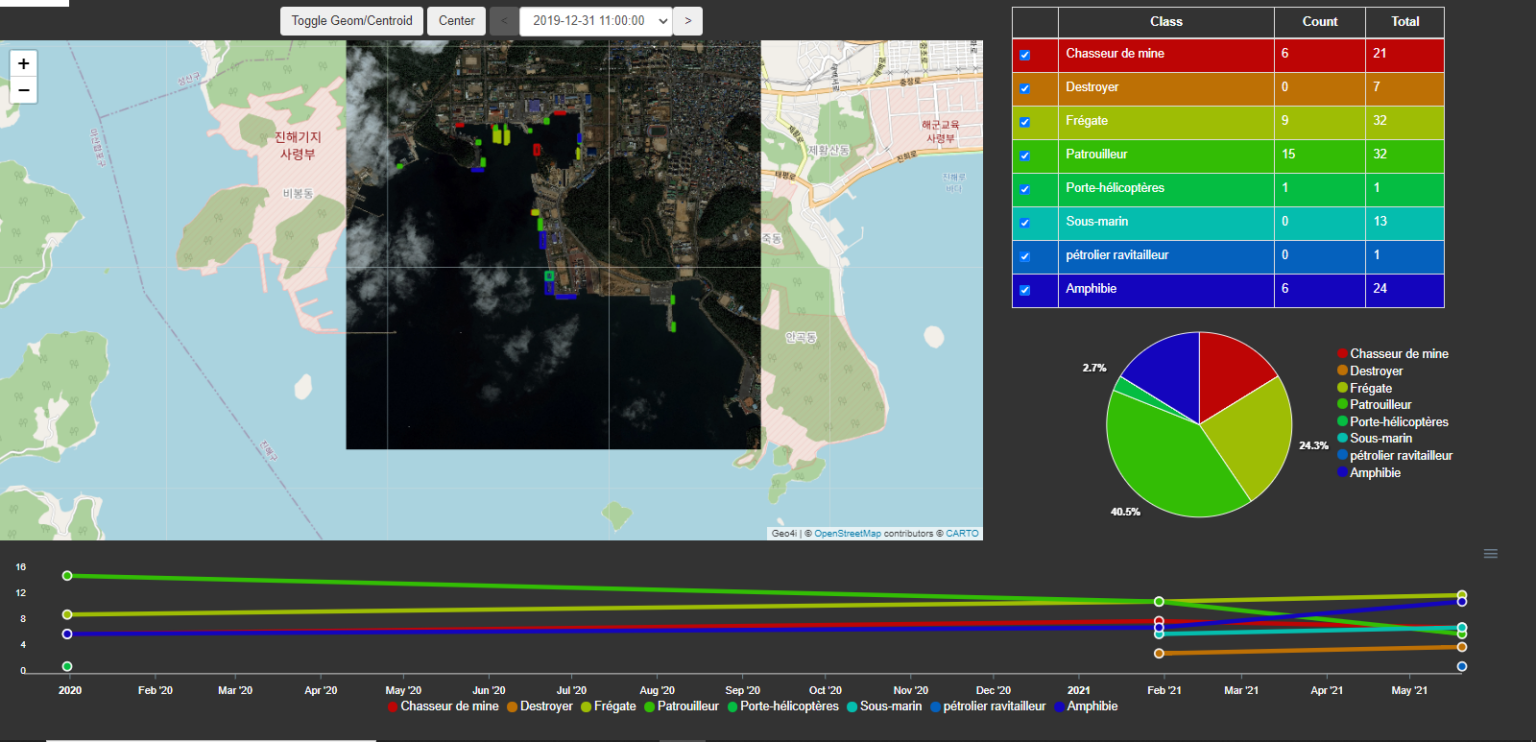Image resolution: width=1536 pixels, height=742 pixels.
Task: Disable the Sous-marin class checkbox
Action: [x=1024, y=223]
